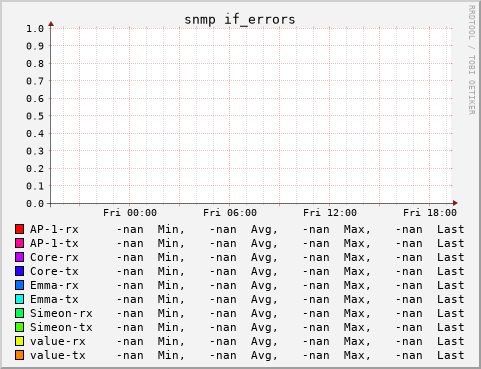Click the 'AP-1-tx' legend label
This screenshot has width=481, height=369.
[54, 243]
